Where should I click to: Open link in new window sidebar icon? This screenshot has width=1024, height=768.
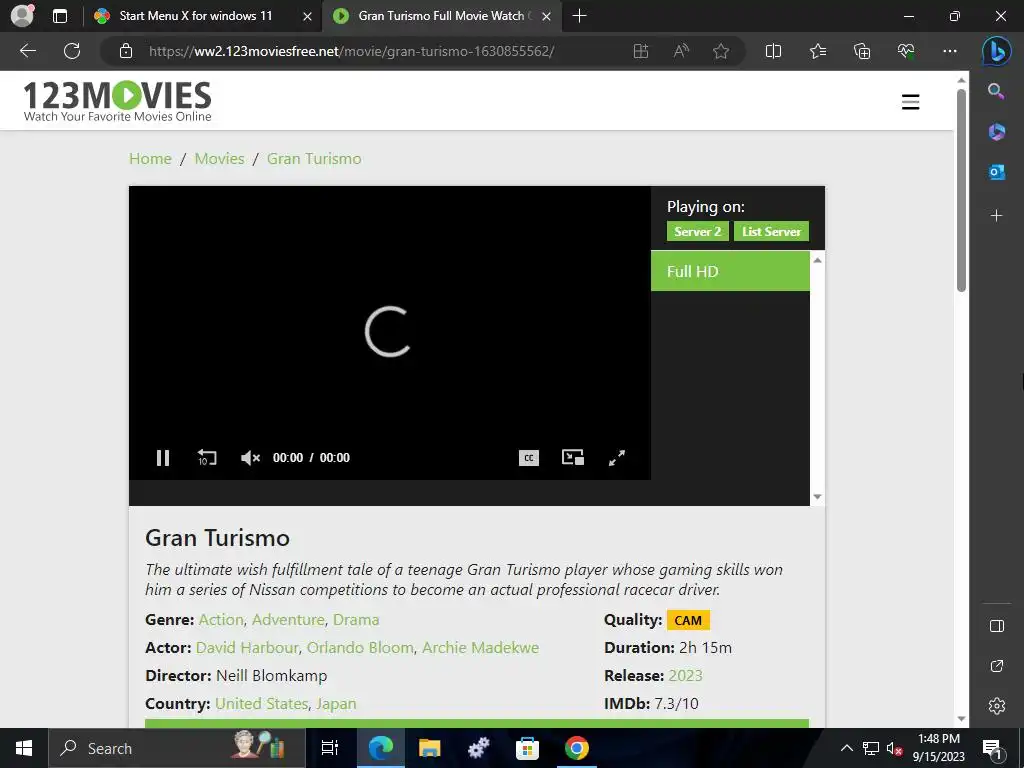click(997, 666)
